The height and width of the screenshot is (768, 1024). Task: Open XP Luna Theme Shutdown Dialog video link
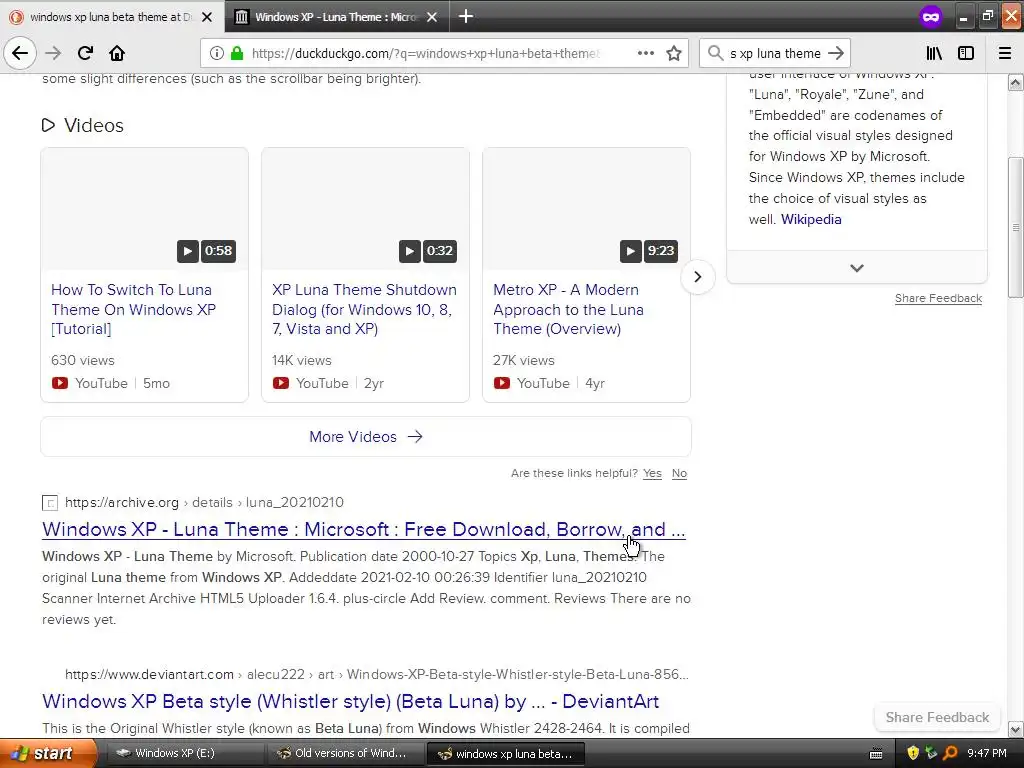click(x=364, y=310)
